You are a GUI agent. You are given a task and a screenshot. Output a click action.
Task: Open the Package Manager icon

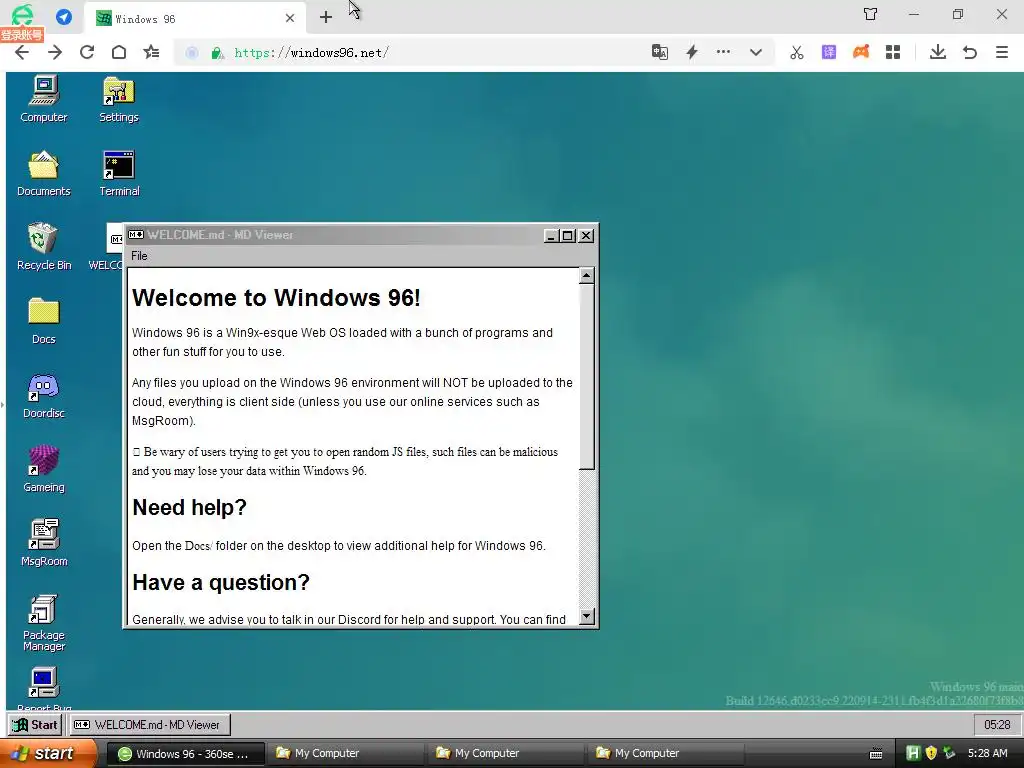(x=44, y=622)
